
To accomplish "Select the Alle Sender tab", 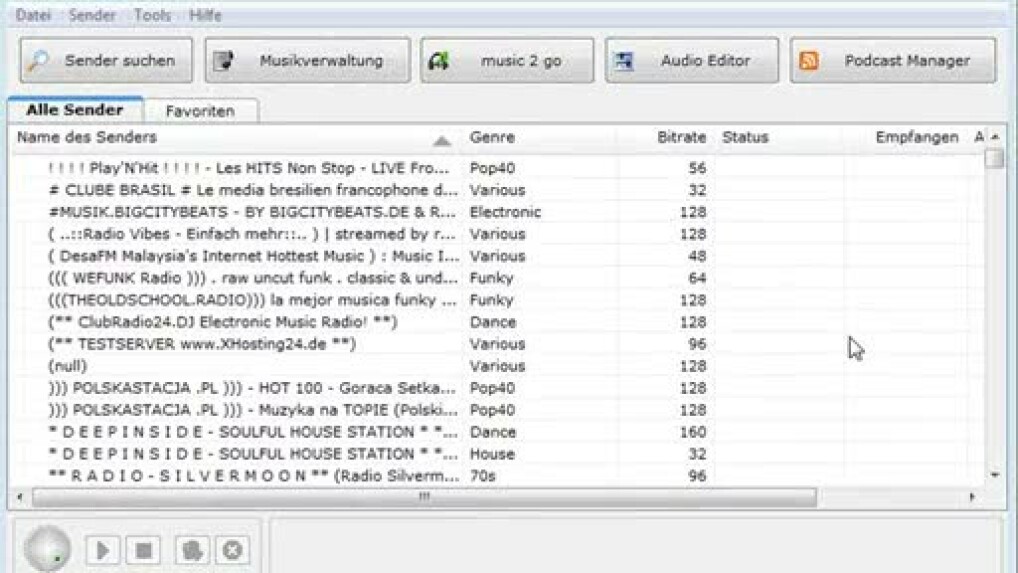I will point(74,110).
